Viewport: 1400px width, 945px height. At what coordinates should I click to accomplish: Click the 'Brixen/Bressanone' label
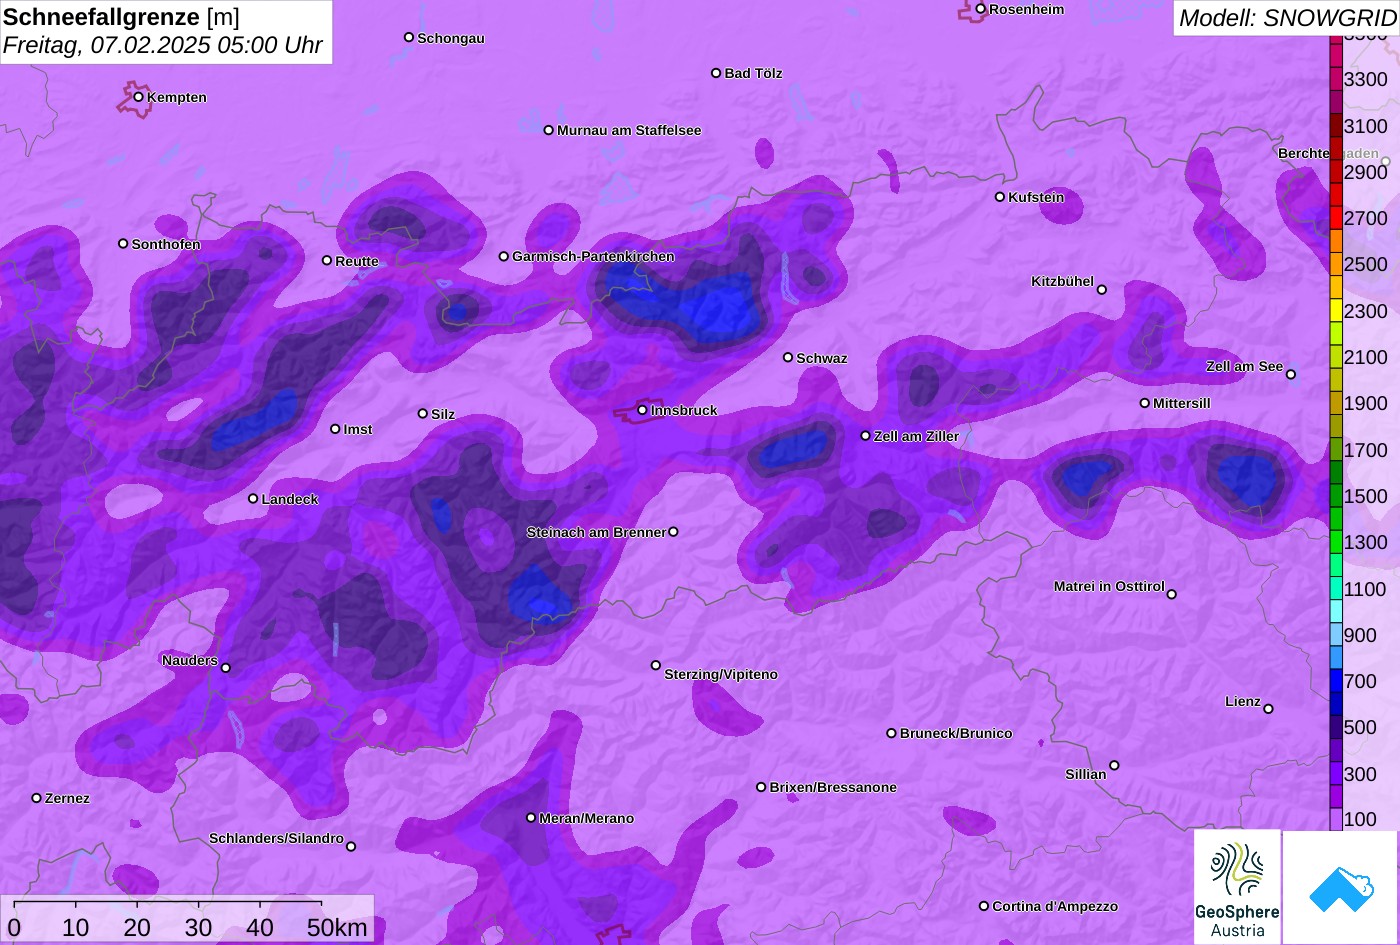click(833, 788)
